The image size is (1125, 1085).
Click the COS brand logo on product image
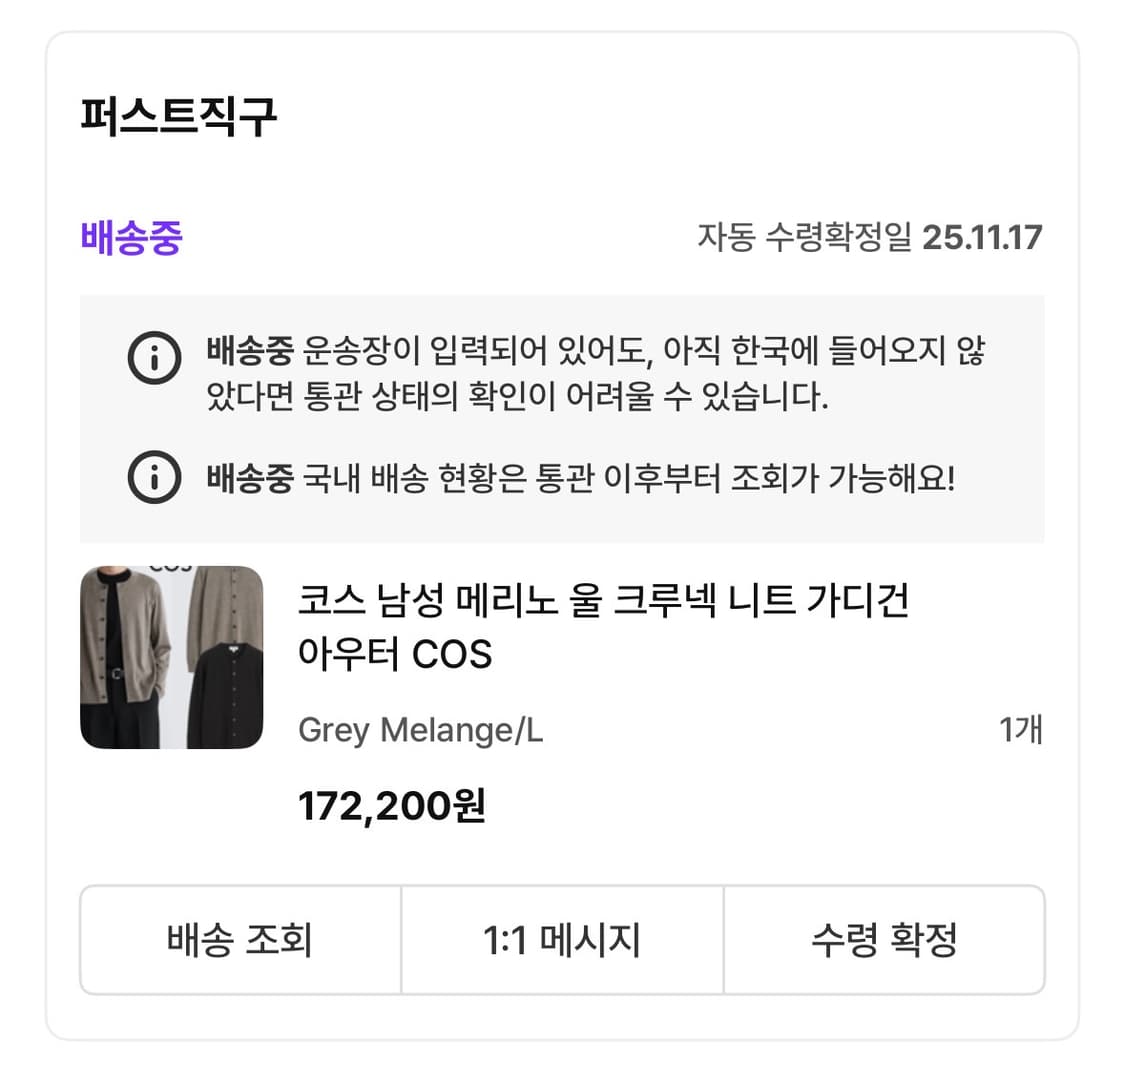172,567
